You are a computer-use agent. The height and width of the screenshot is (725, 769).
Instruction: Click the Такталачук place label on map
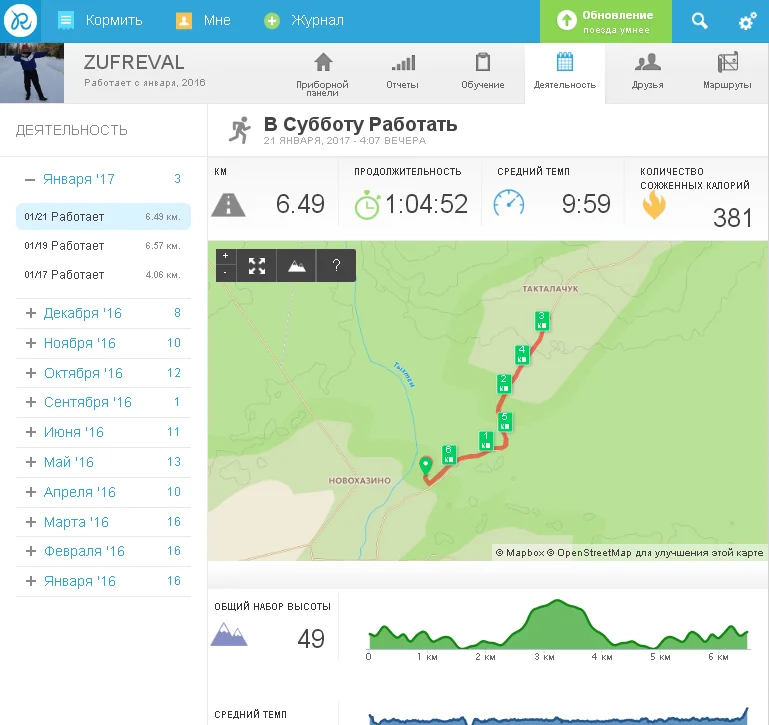pyautogui.click(x=550, y=289)
